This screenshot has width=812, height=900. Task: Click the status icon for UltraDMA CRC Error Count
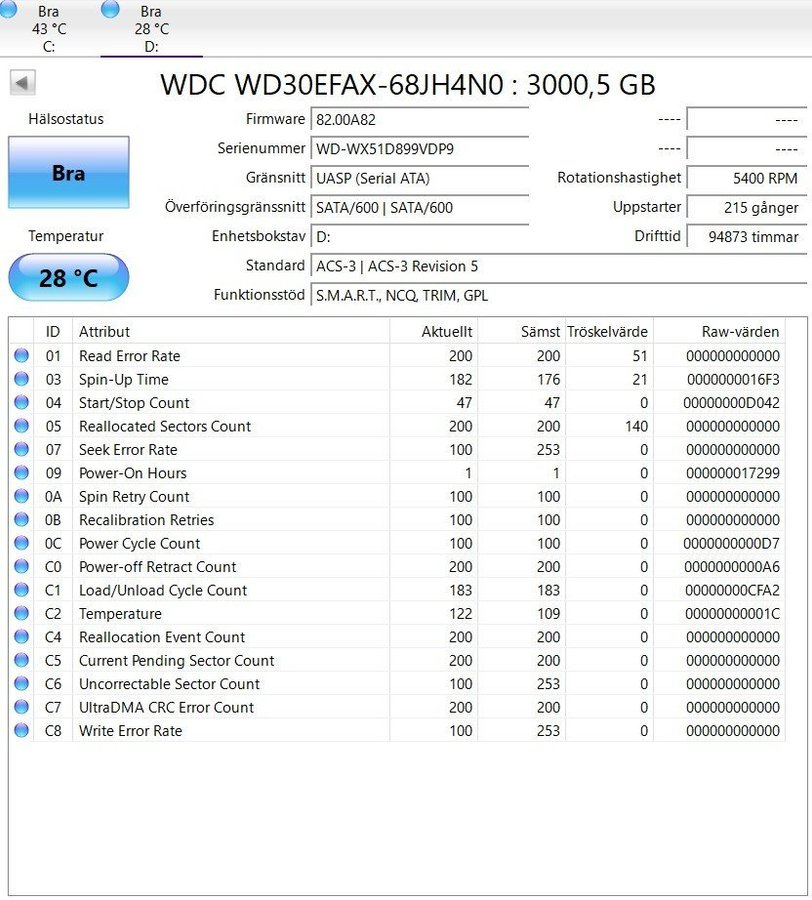pos(22,707)
